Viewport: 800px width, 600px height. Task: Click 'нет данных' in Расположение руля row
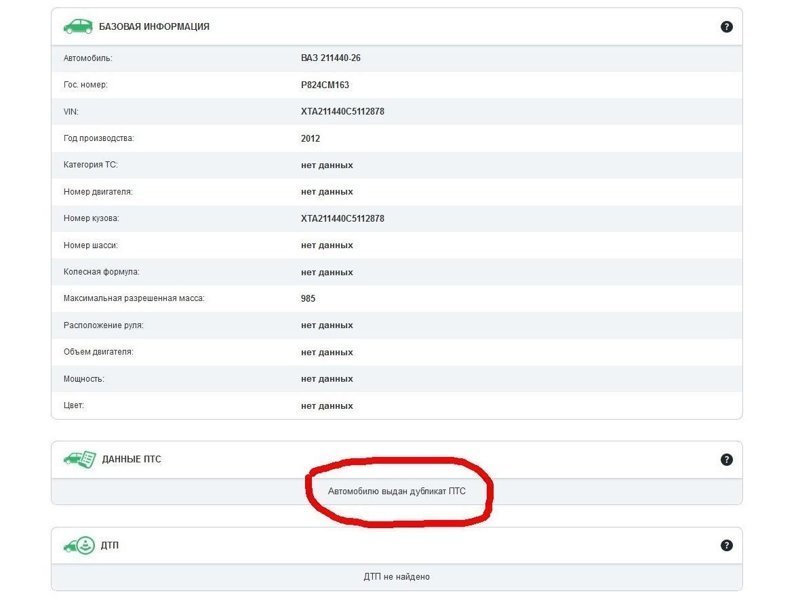(x=327, y=326)
